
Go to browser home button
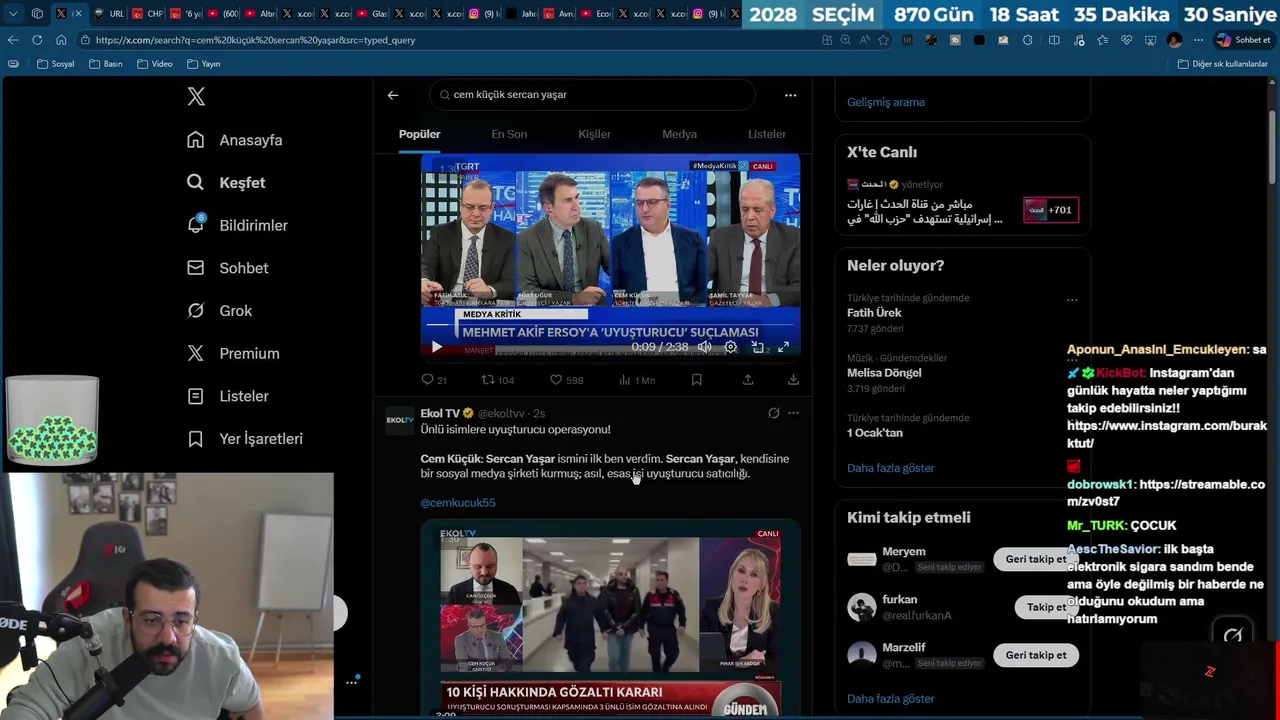tap(61, 40)
